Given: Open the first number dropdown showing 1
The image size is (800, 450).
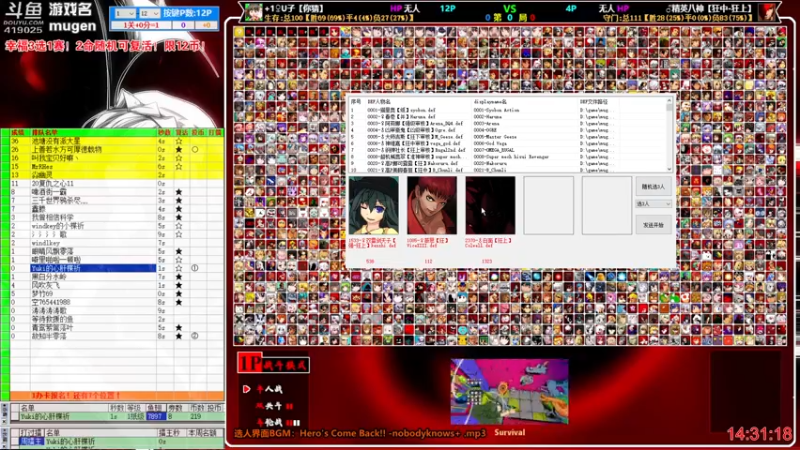Looking at the screenshot, I should click(124, 13).
